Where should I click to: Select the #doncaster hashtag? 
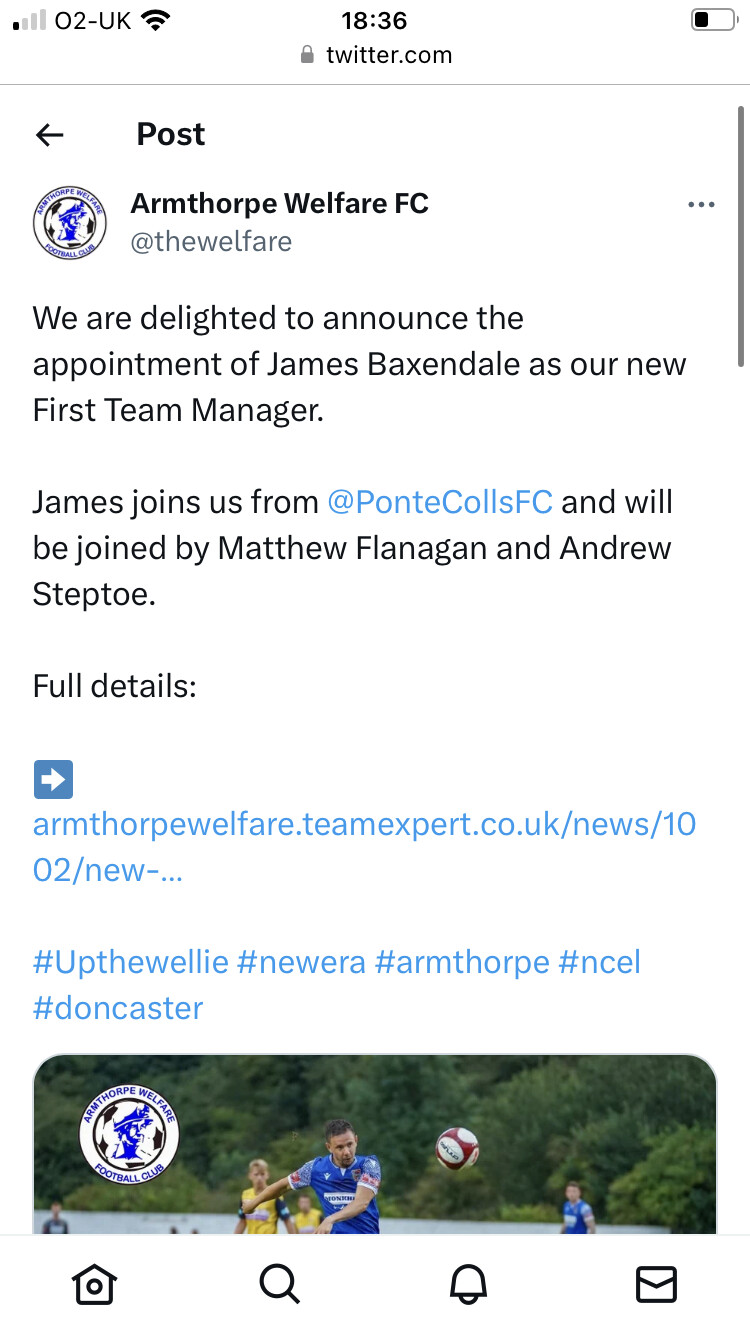coord(118,1008)
